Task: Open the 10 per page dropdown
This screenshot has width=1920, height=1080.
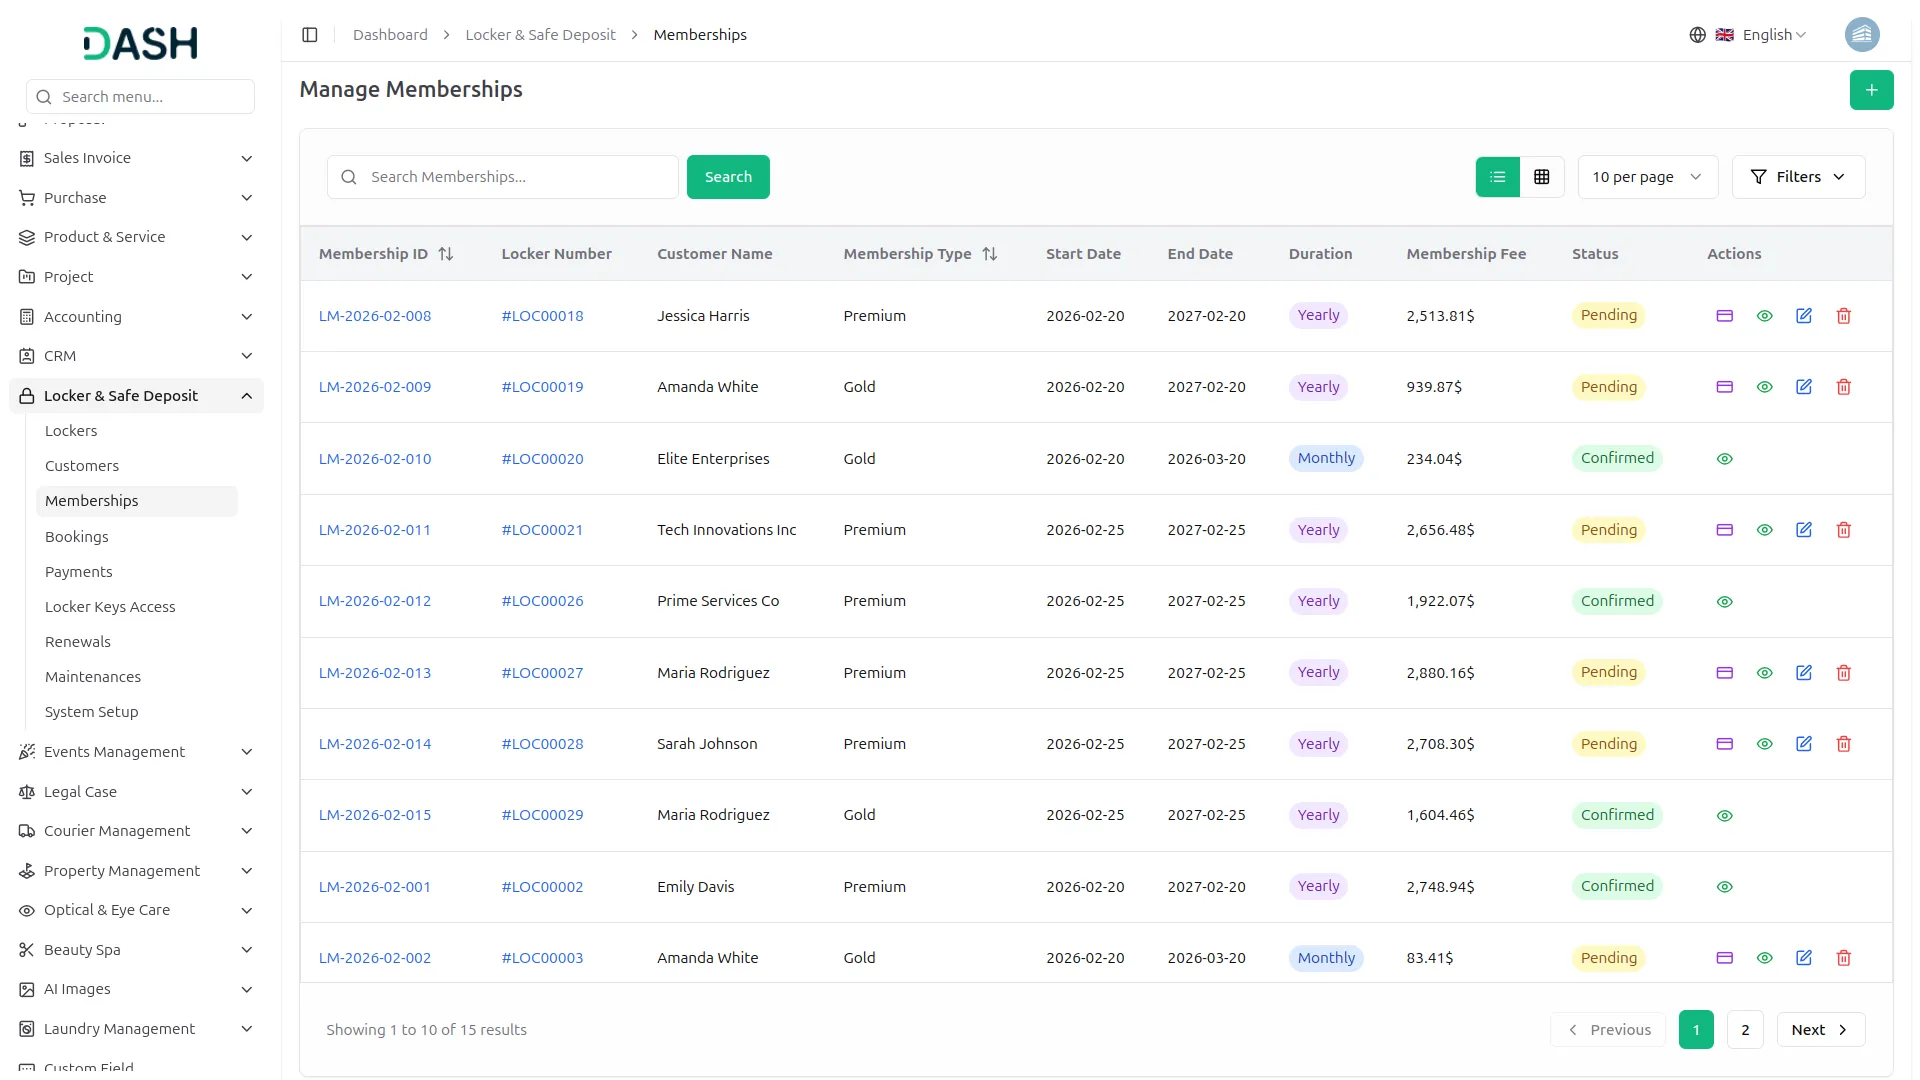Action: 1647,176
